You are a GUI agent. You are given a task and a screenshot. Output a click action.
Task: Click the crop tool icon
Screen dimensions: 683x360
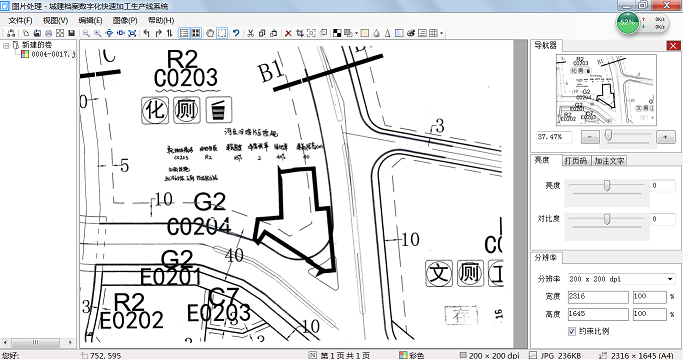pyautogui.click(x=300, y=33)
